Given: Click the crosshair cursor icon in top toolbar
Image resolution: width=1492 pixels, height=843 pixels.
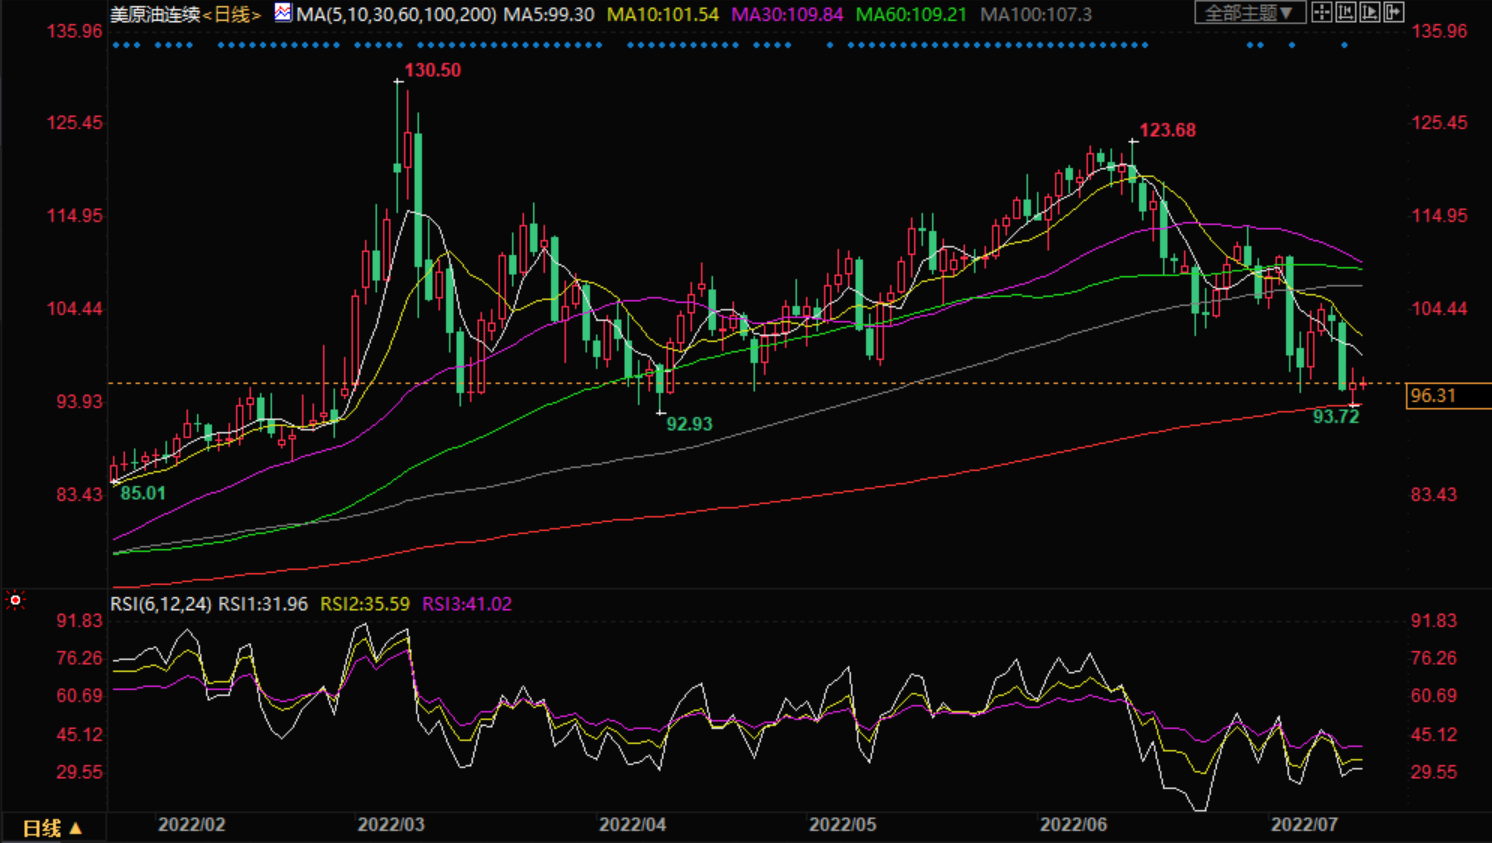Looking at the screenshot, I should tap(1322, 13).
